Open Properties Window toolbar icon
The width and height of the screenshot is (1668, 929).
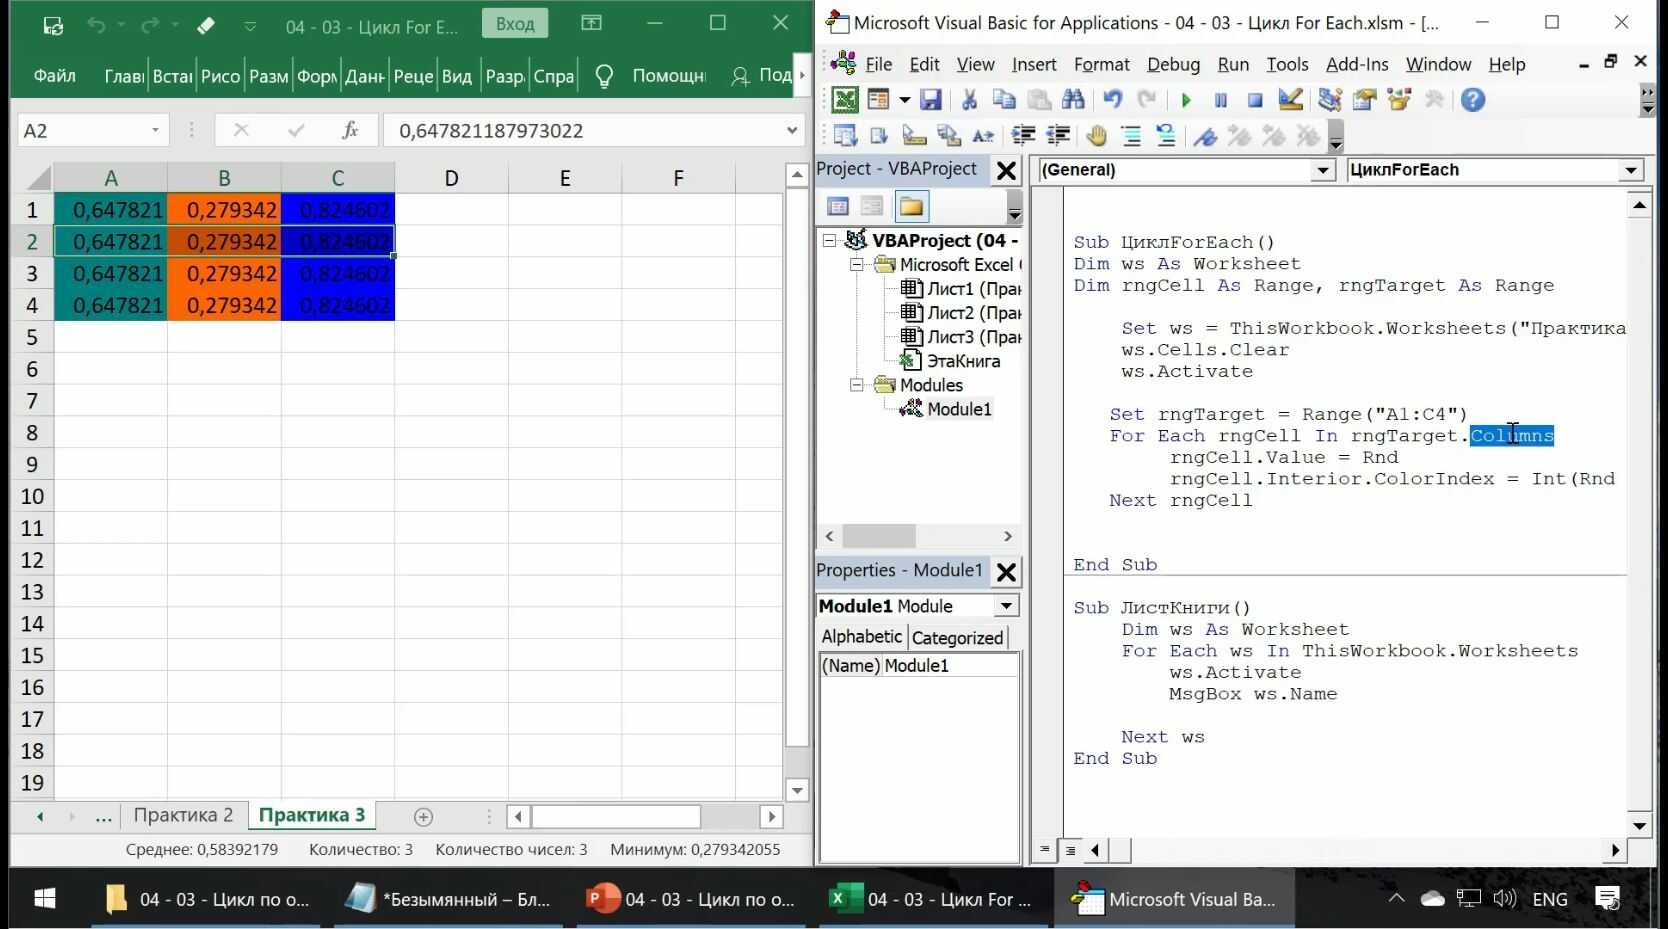point(1364,100)
